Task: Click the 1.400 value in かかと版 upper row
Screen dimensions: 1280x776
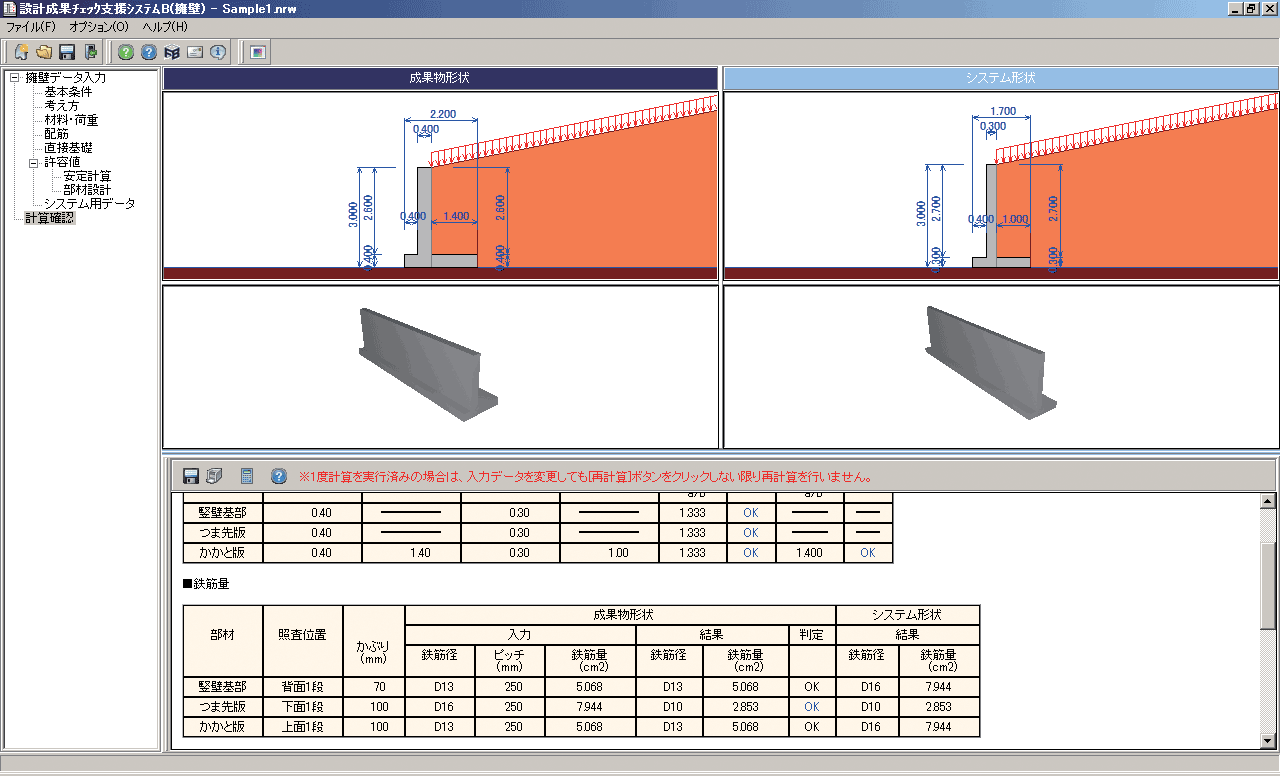Action: click(x=809, y=552)
